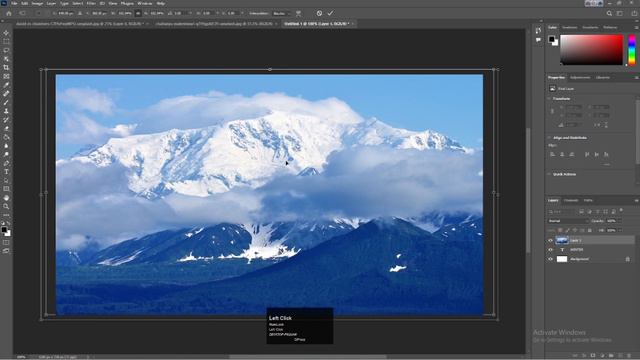
Task: Open the File menu
Action: (14, 3)
